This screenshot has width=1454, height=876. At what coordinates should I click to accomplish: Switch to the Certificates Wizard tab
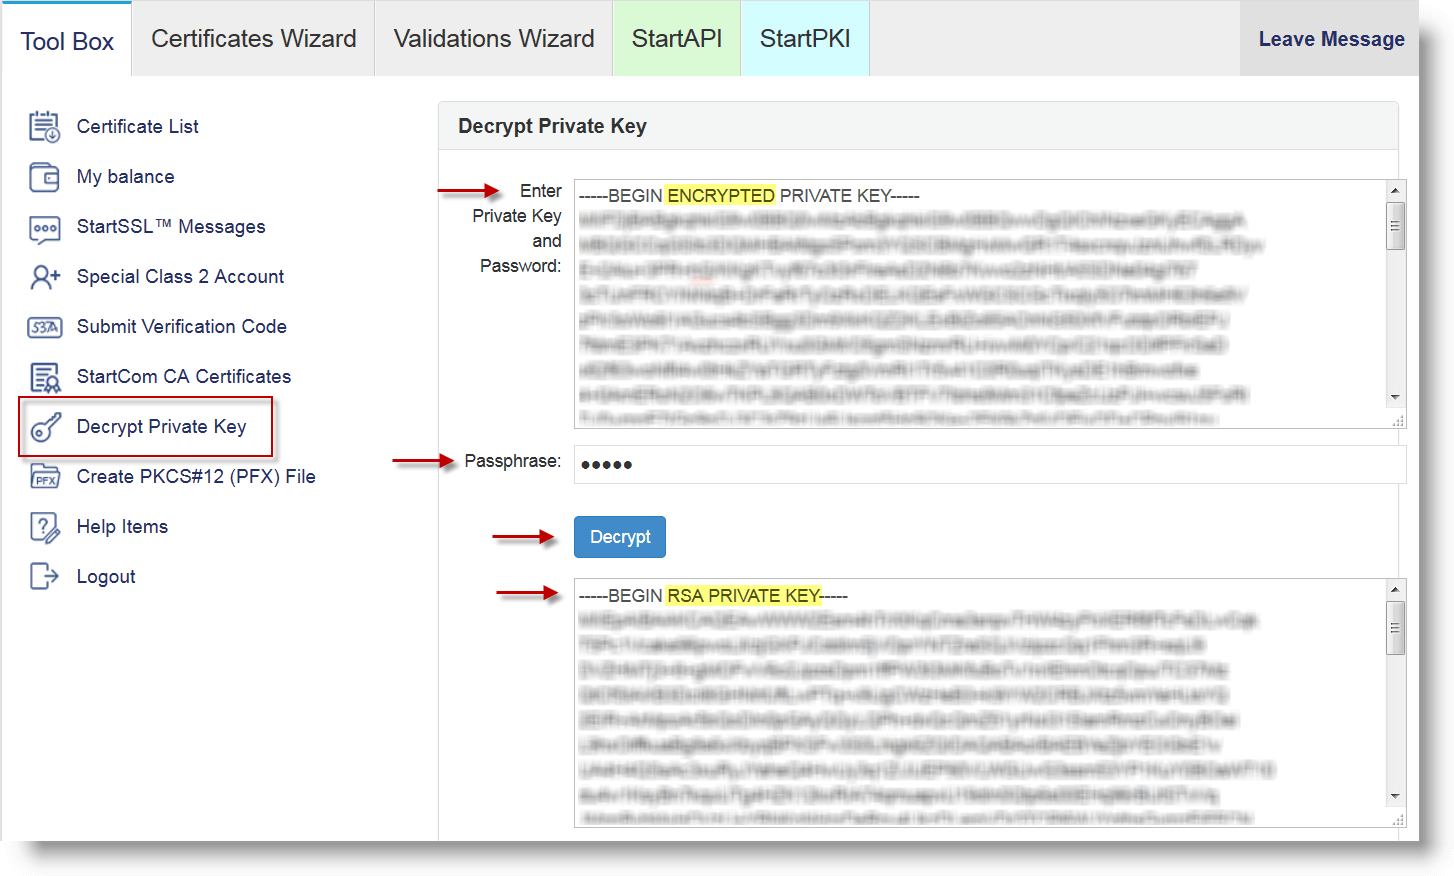point(253,38)
